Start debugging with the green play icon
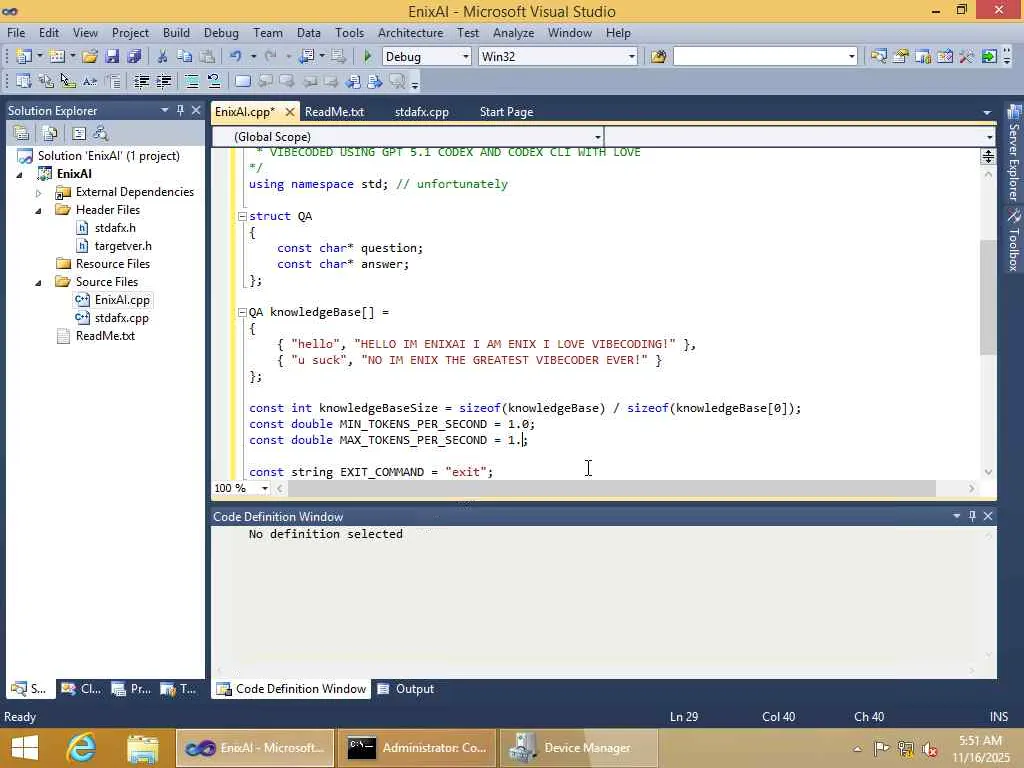The width and height of the screenshot is (1024, 768). [367, 56]
